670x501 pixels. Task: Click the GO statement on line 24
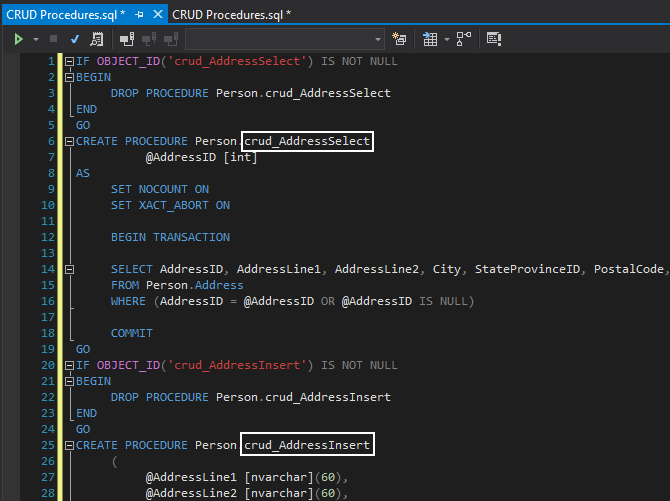click(x=83, y=430)
